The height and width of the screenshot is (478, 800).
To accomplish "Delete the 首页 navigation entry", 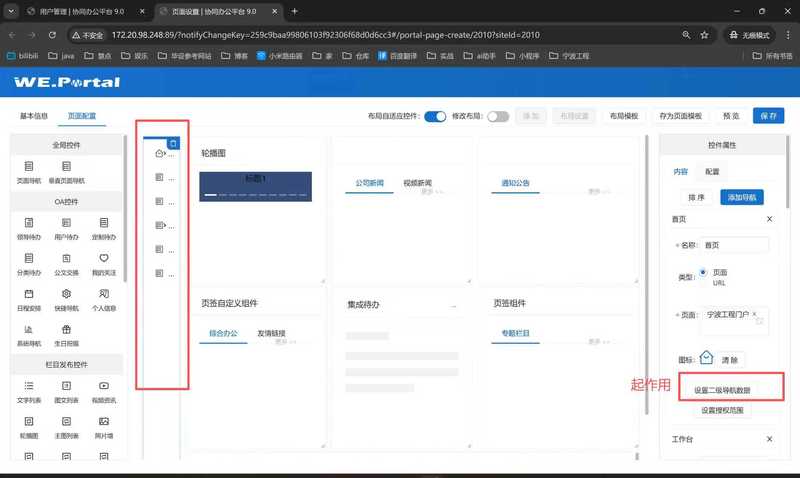I will (x=769, y=219).
